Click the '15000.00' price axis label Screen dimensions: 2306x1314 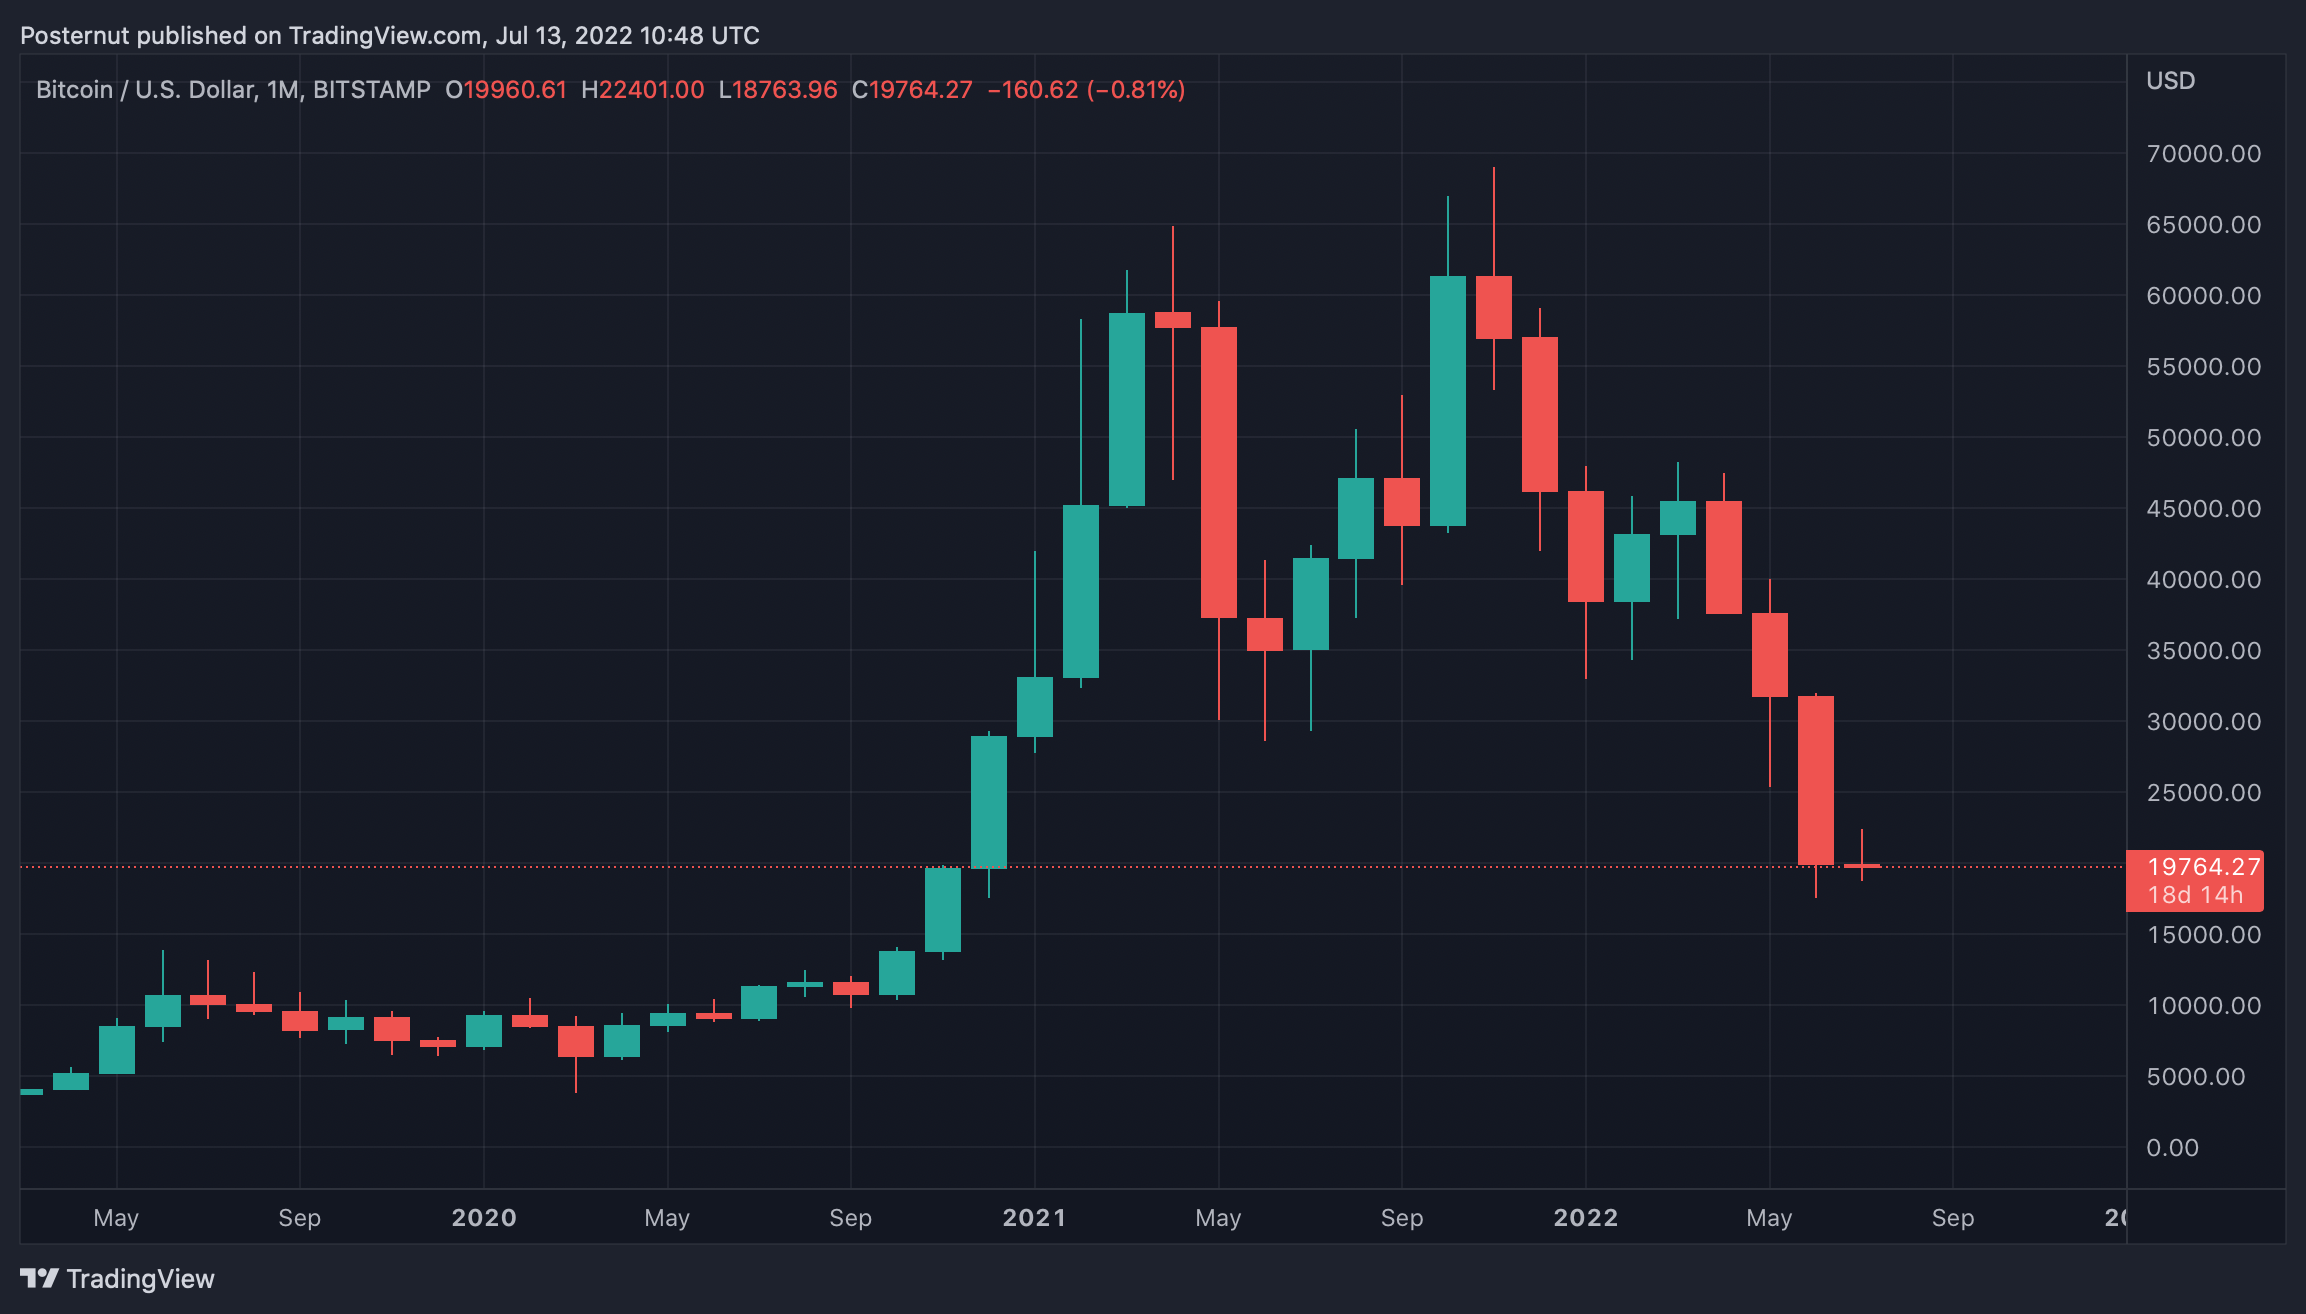tap(2204, 935)
